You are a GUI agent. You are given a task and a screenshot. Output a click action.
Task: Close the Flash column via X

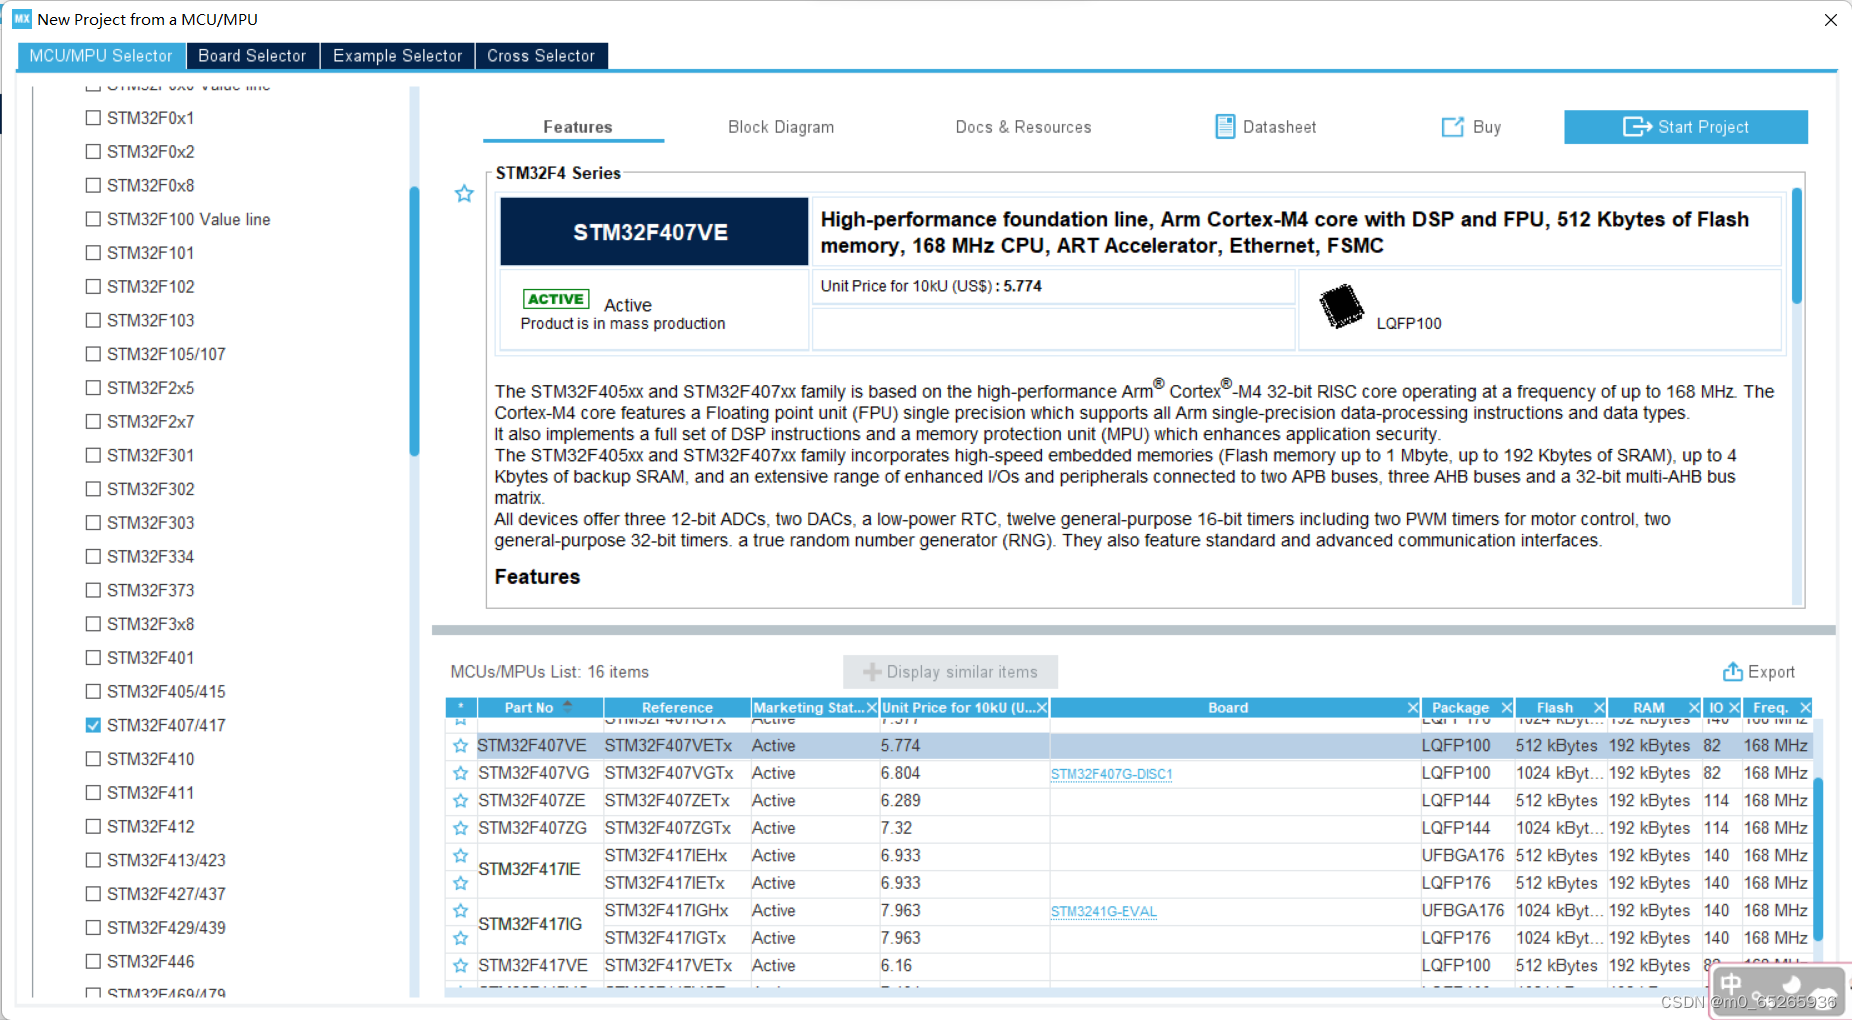click(1599, 708)
